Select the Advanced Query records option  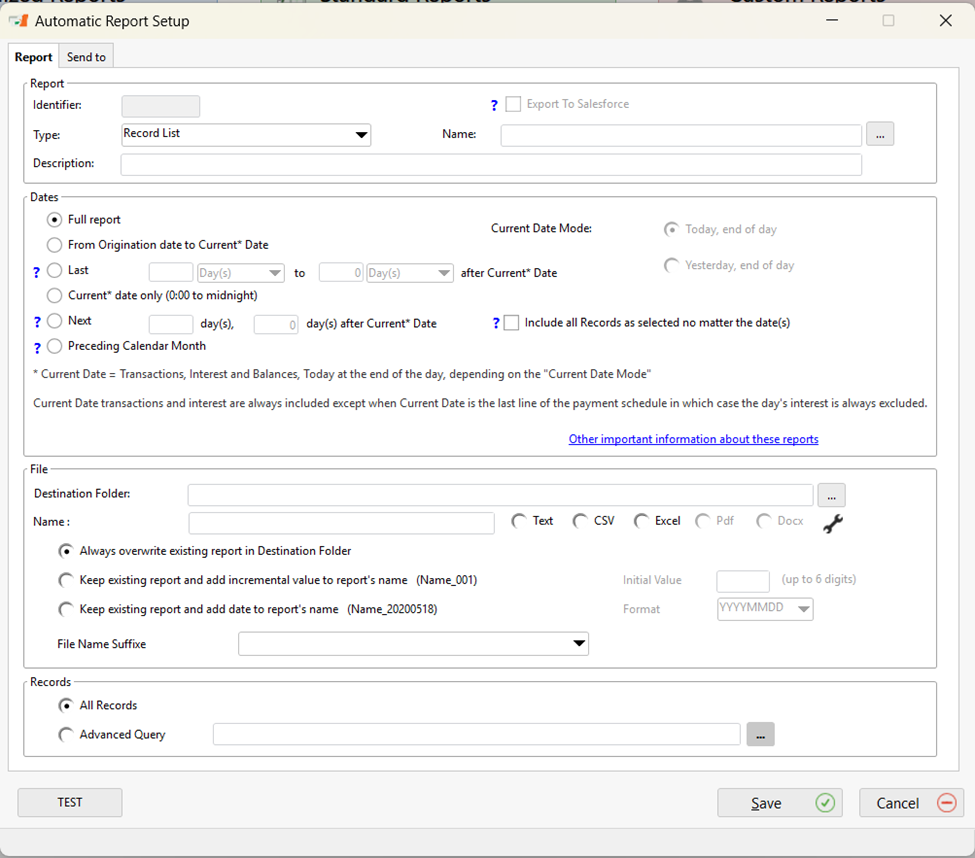67,735
